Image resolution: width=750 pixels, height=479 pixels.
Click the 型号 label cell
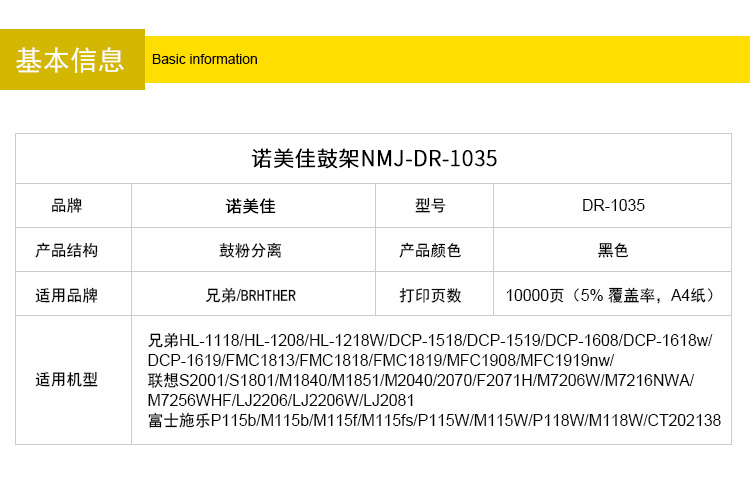434,206
